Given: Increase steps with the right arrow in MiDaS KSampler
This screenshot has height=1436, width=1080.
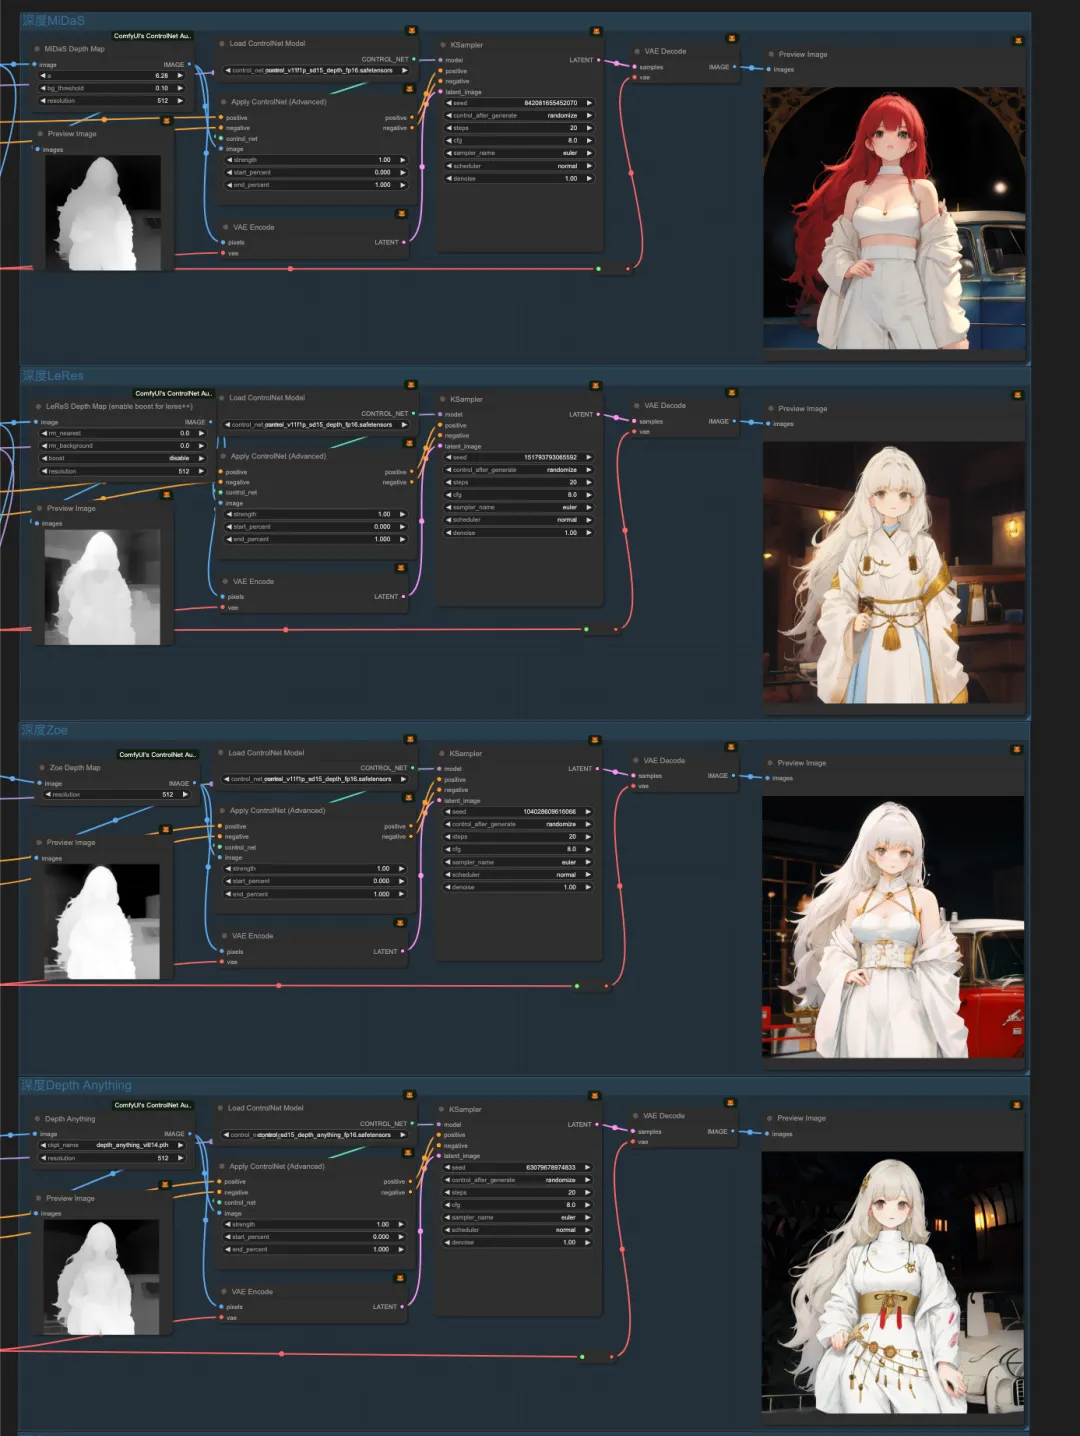Looking at the screenshot, I should pos(591,129).
